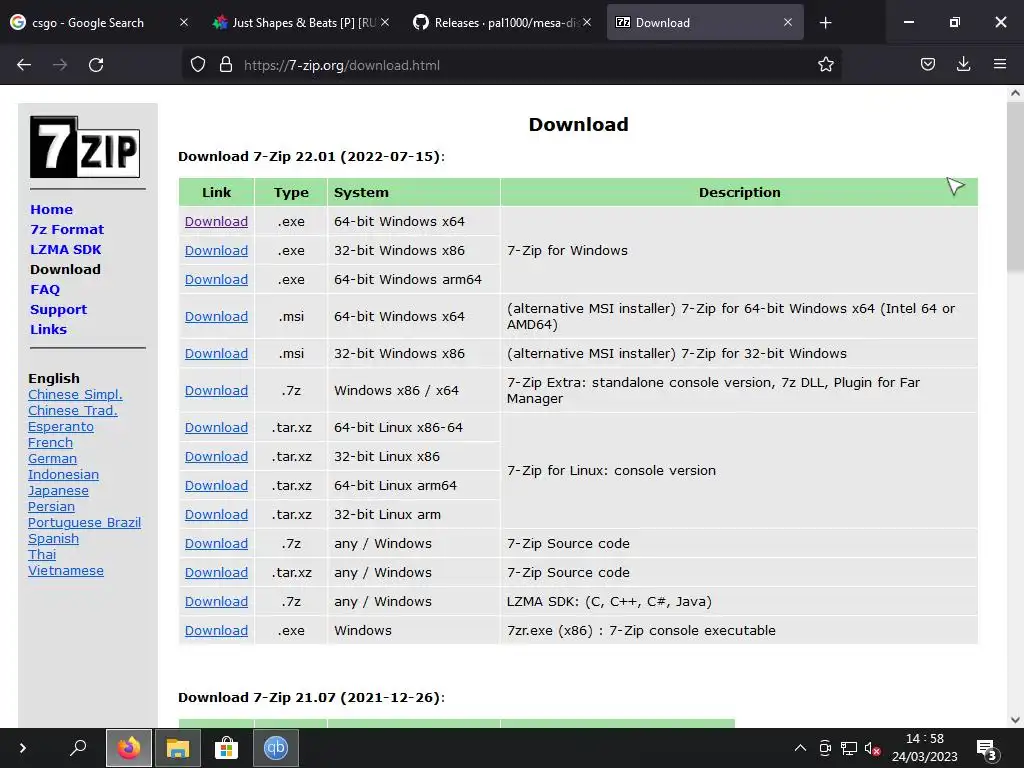Open 7z Format sidebar link
Screen dimensions: 1024x768
pos(67,230)
